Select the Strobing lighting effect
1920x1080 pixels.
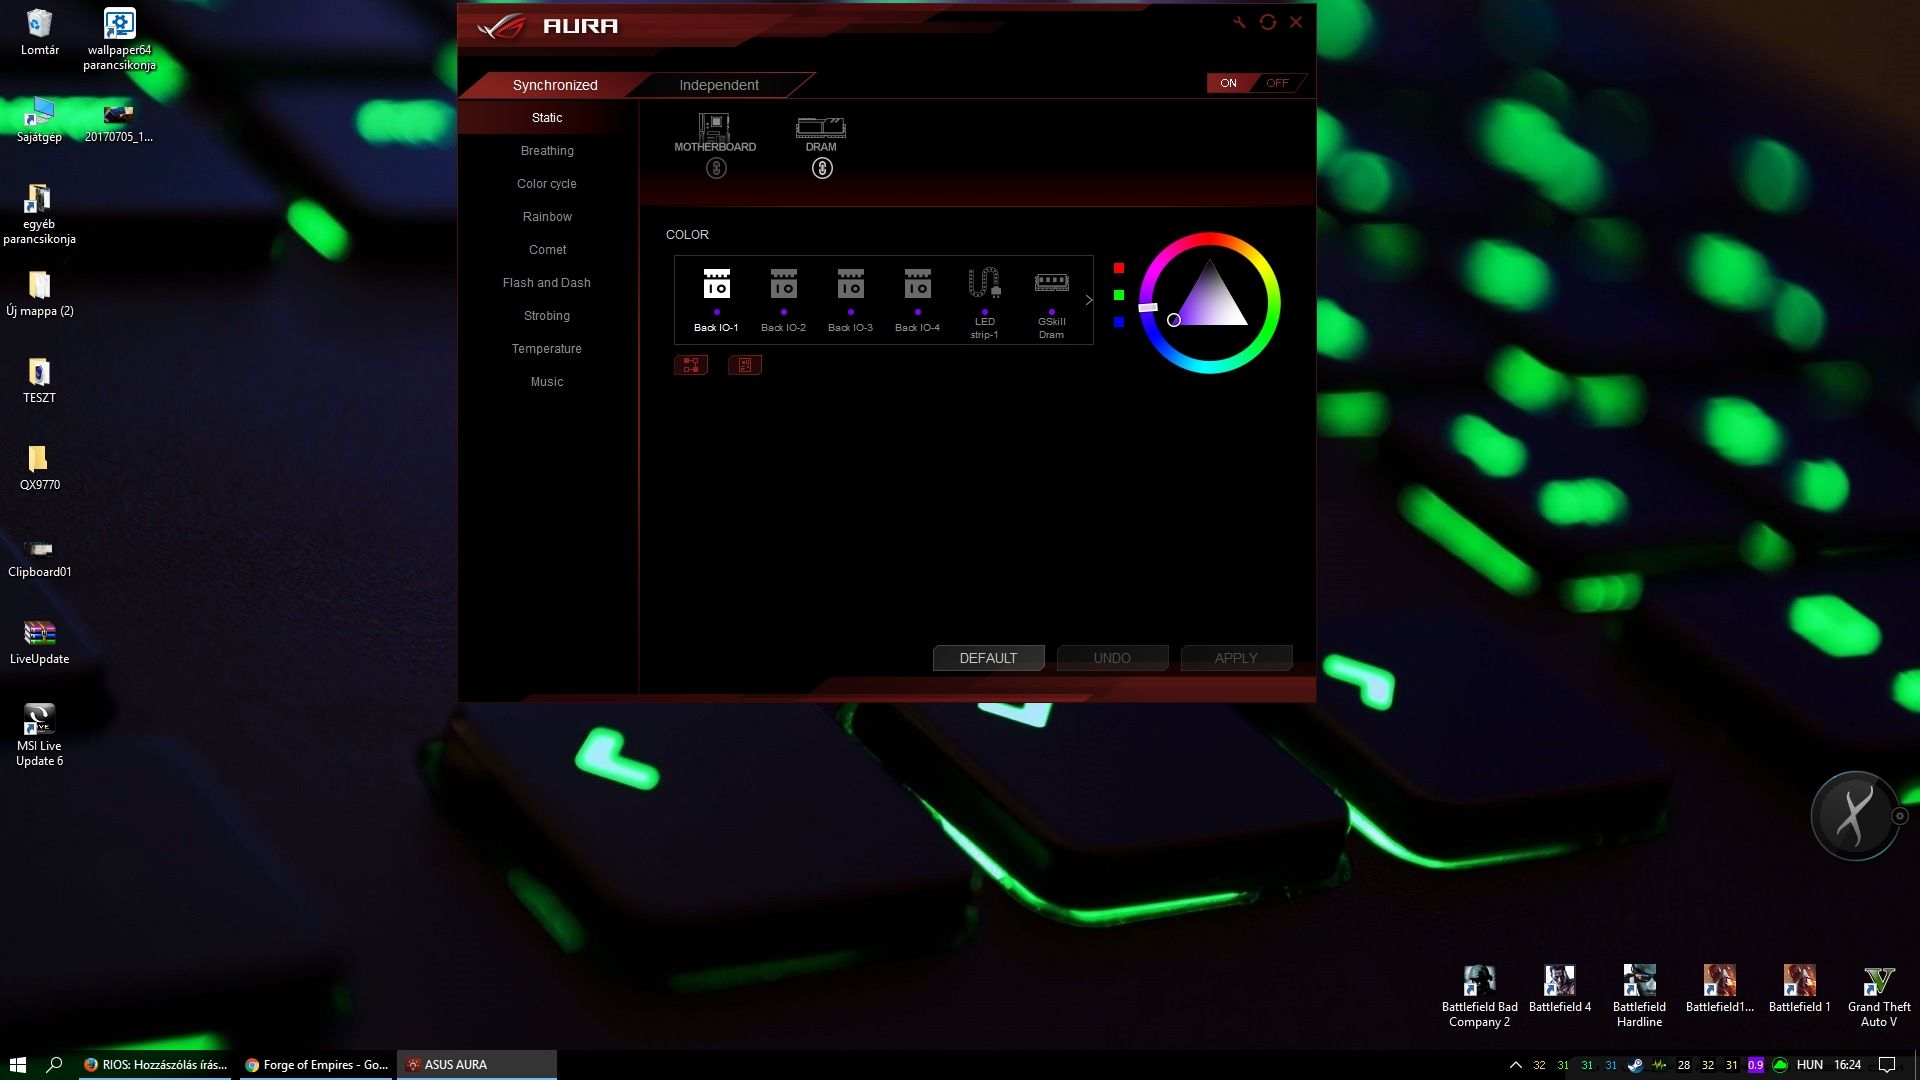[547, 316]
